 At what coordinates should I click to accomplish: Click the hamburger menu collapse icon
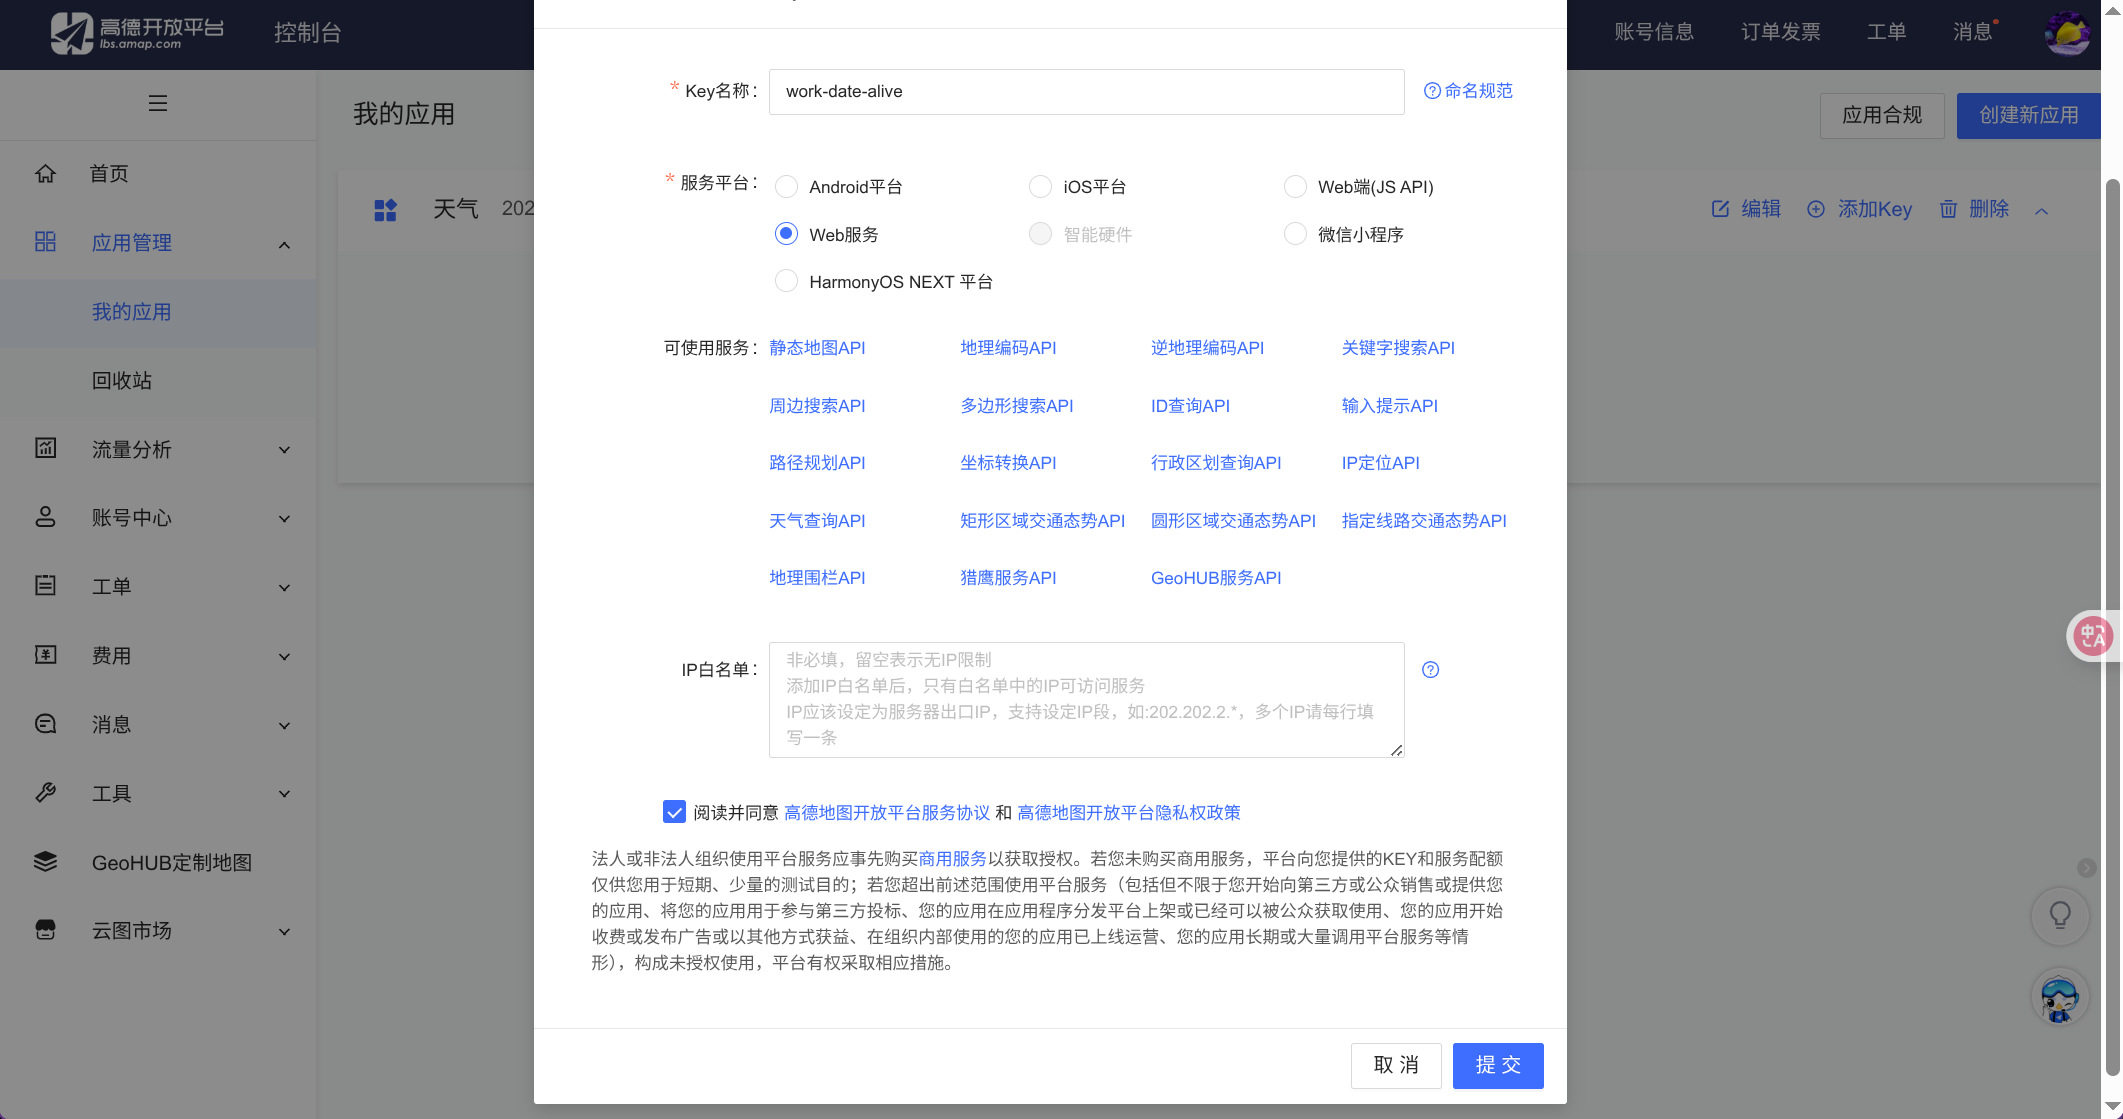(158, 103)
